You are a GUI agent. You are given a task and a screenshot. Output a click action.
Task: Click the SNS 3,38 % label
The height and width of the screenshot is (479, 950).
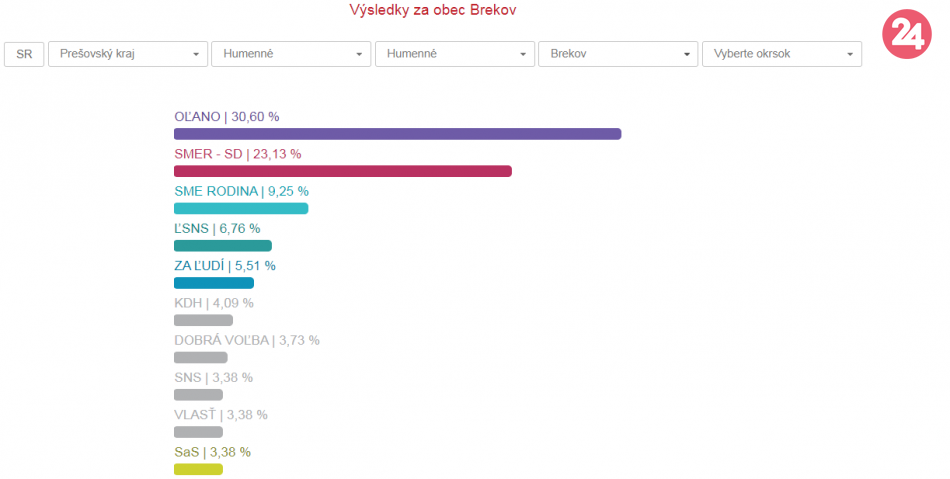213,377
